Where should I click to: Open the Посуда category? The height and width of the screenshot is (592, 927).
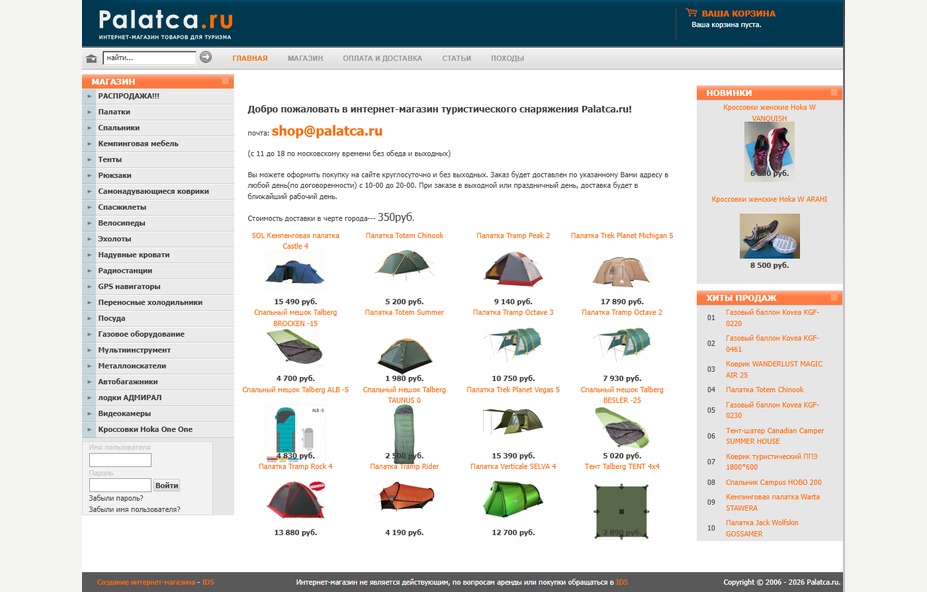(112, 318)
